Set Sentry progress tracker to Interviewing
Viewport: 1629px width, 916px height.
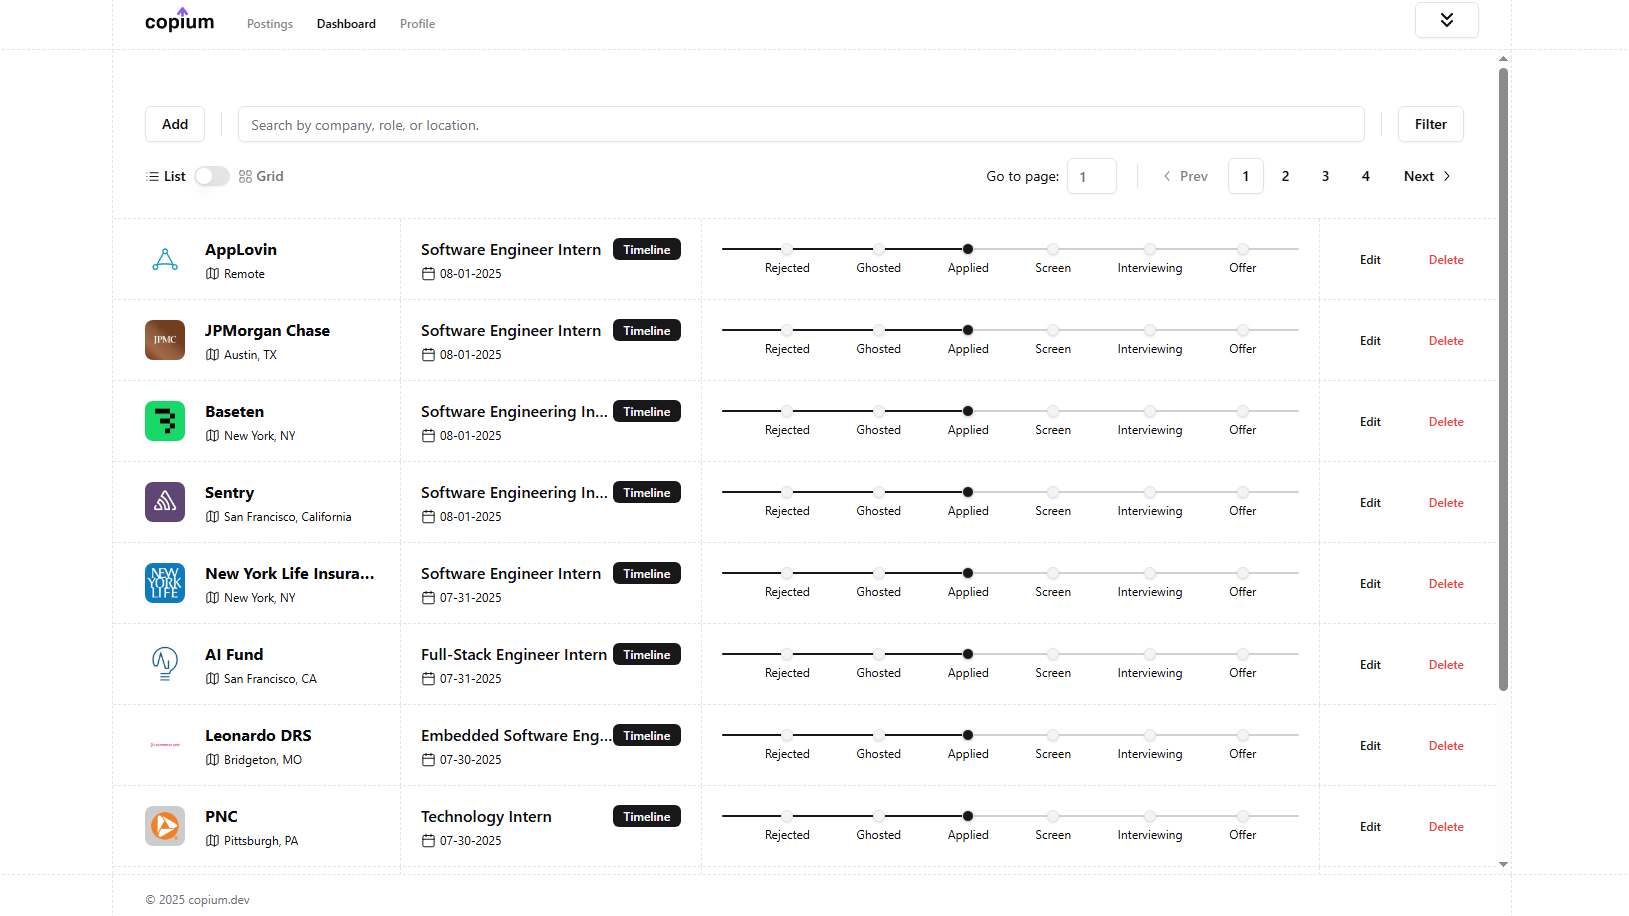[x=1150, y=492]
